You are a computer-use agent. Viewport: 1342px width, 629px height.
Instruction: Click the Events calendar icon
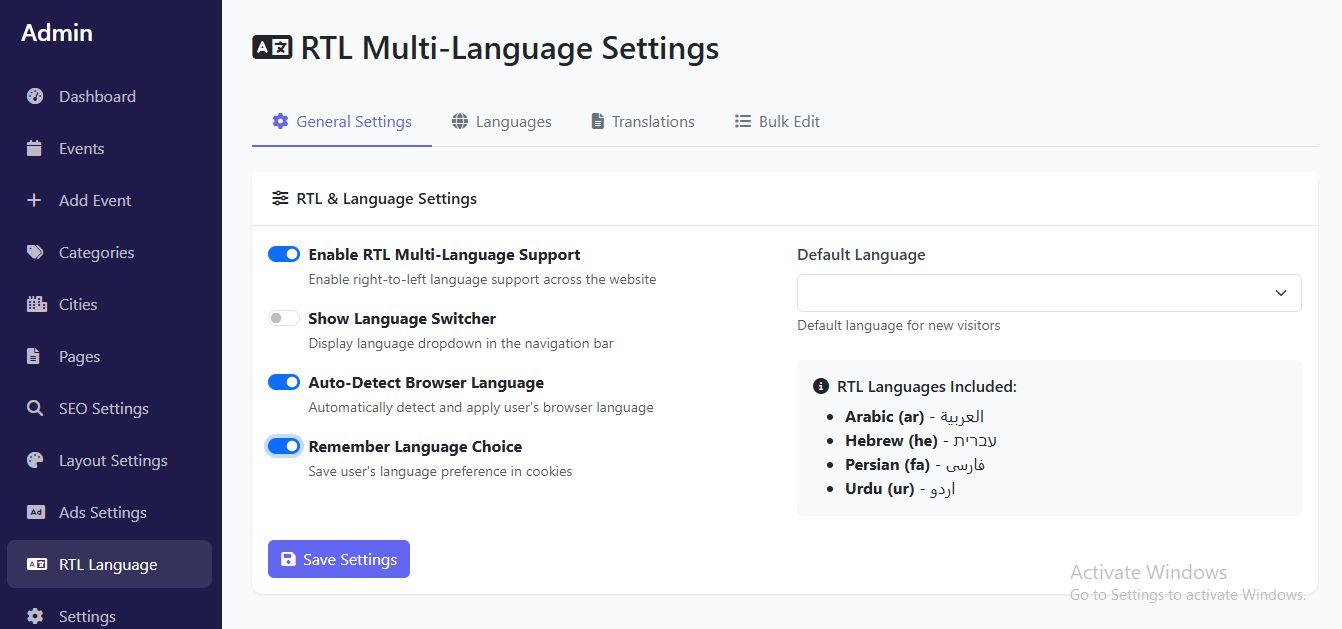coord(35,149)
